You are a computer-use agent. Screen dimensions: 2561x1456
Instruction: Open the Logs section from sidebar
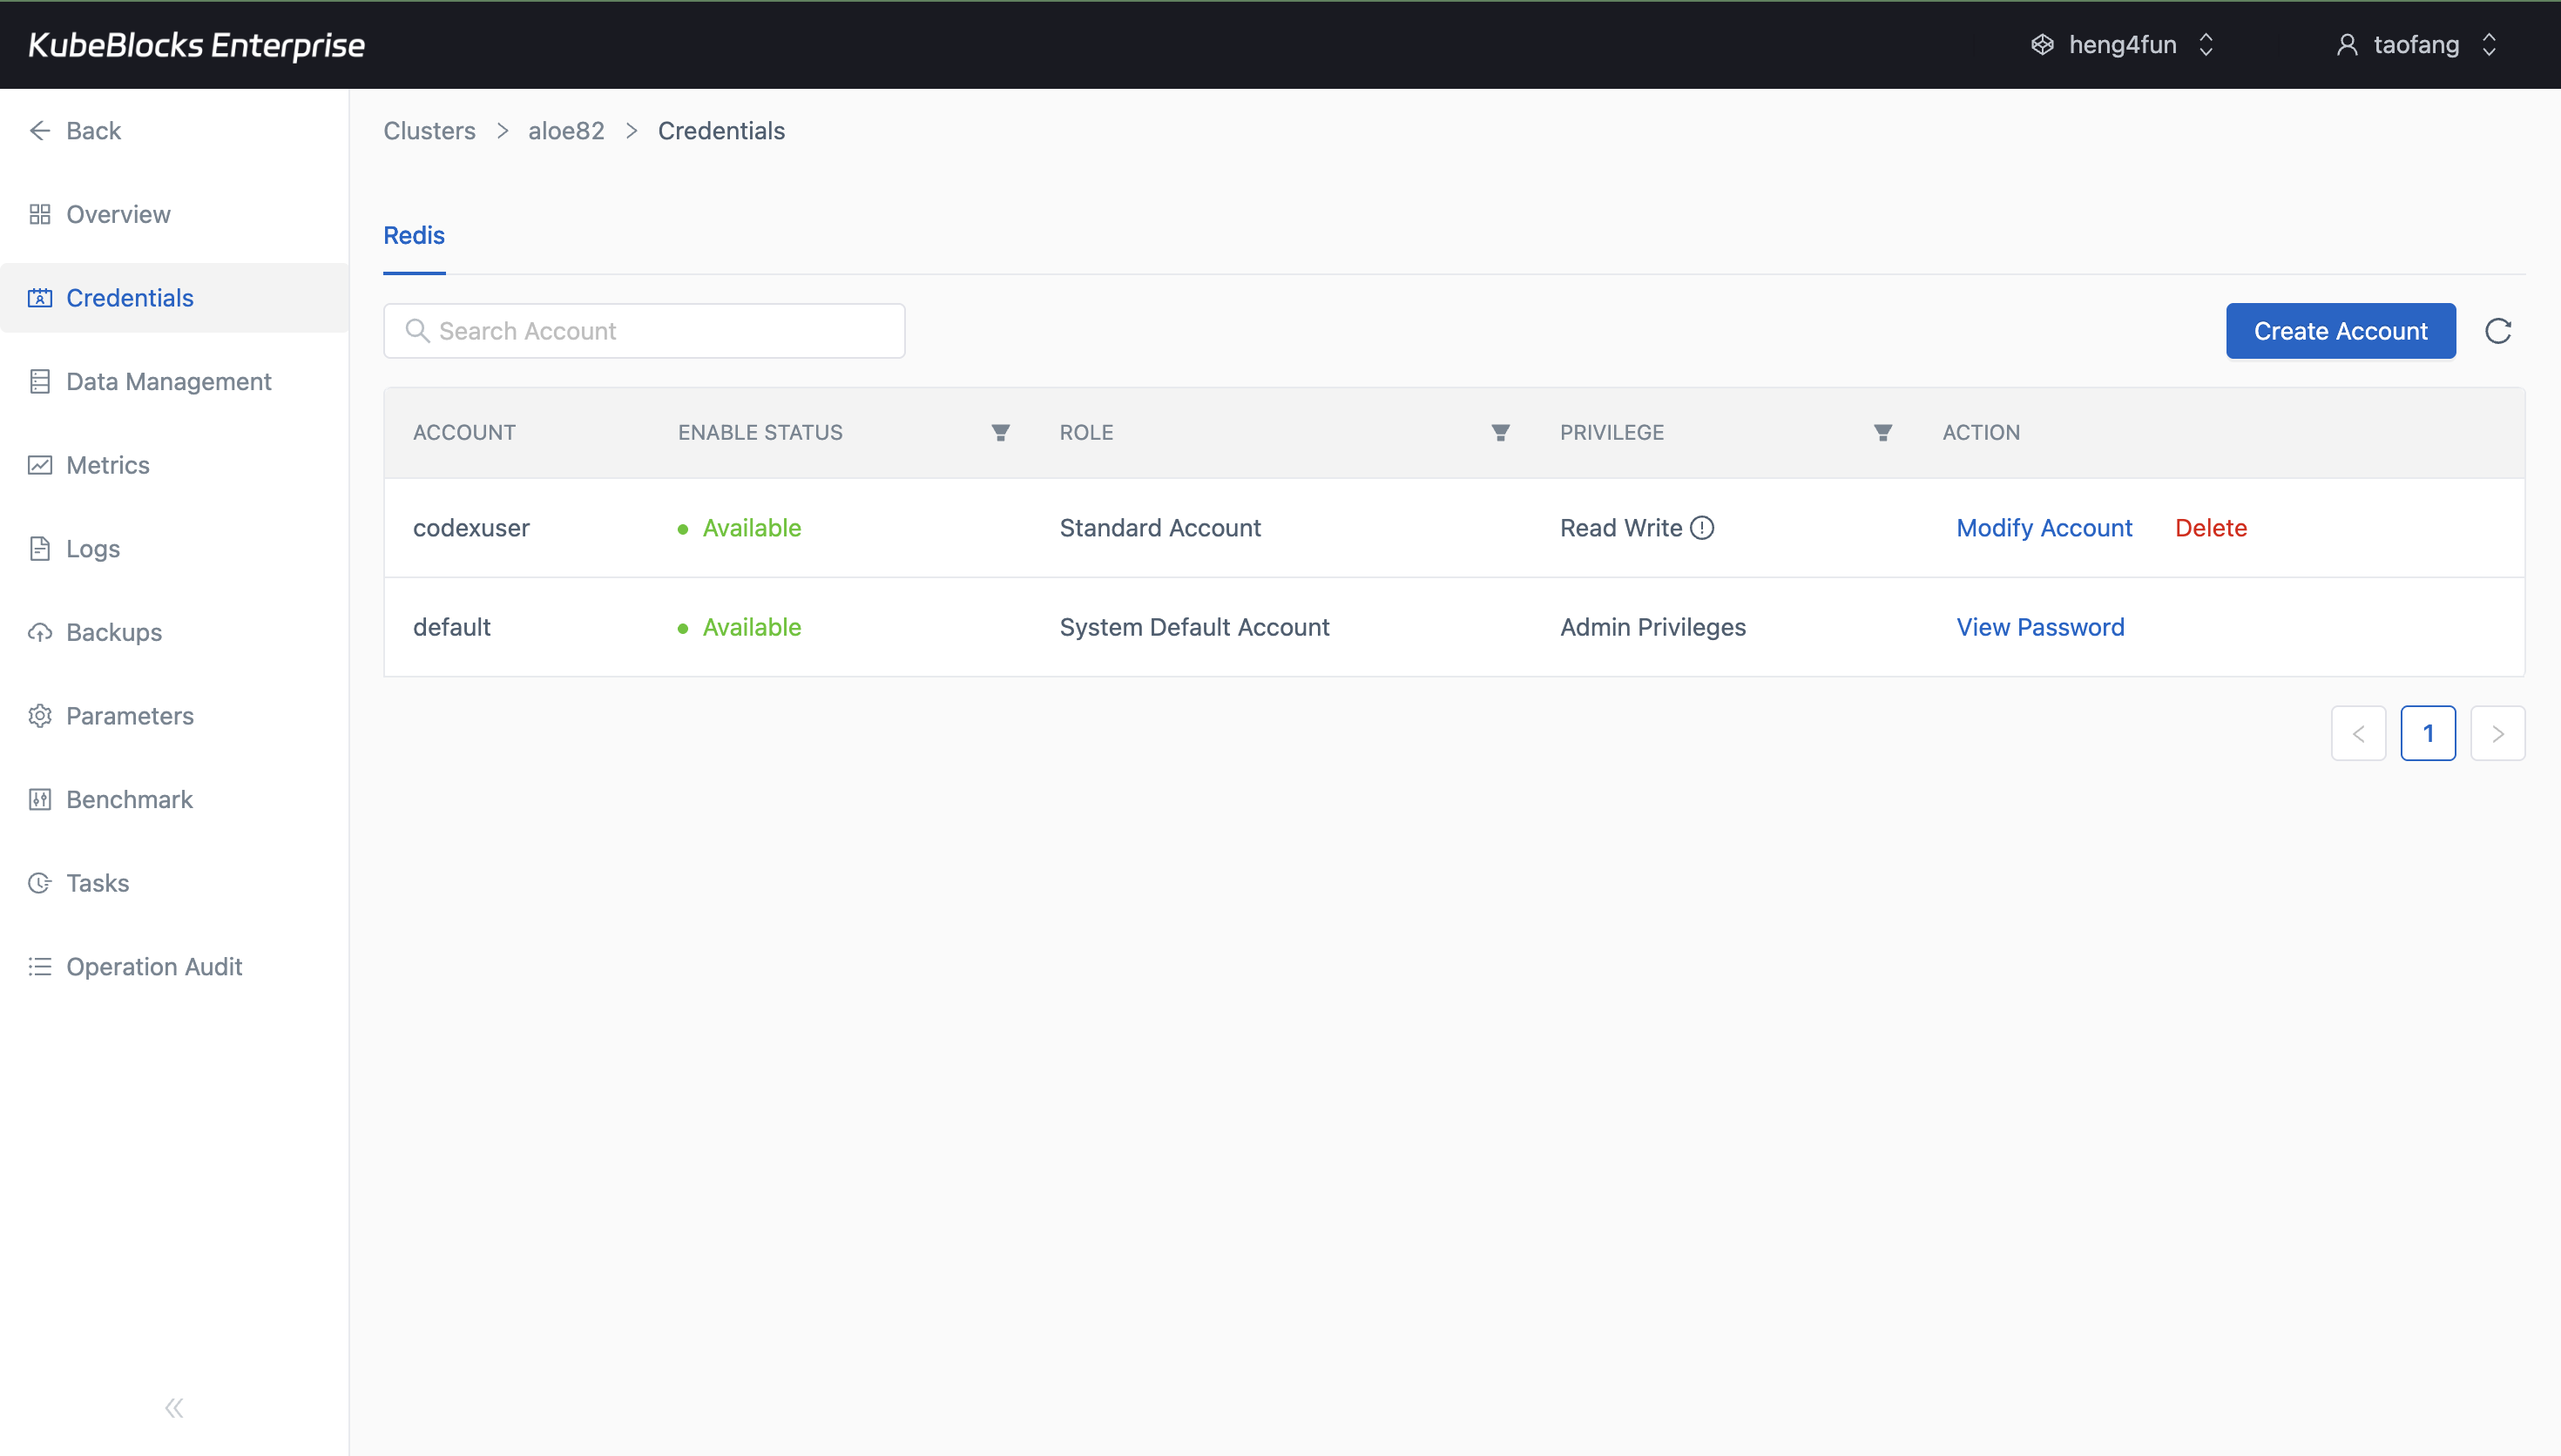(92, 548)
